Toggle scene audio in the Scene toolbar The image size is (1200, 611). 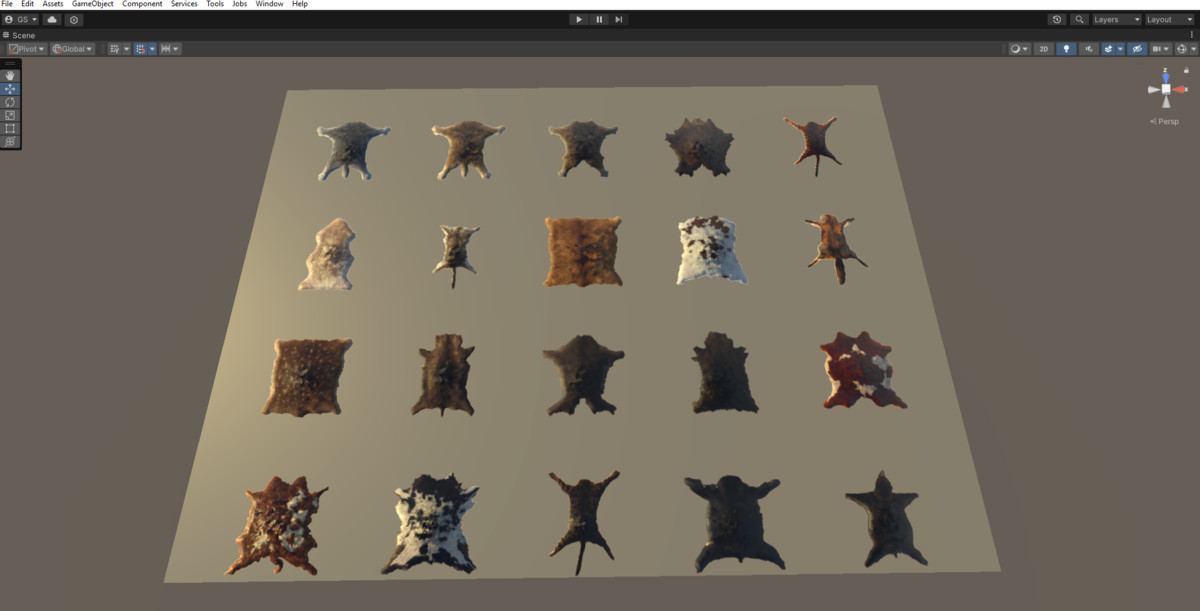point(1087,48)
